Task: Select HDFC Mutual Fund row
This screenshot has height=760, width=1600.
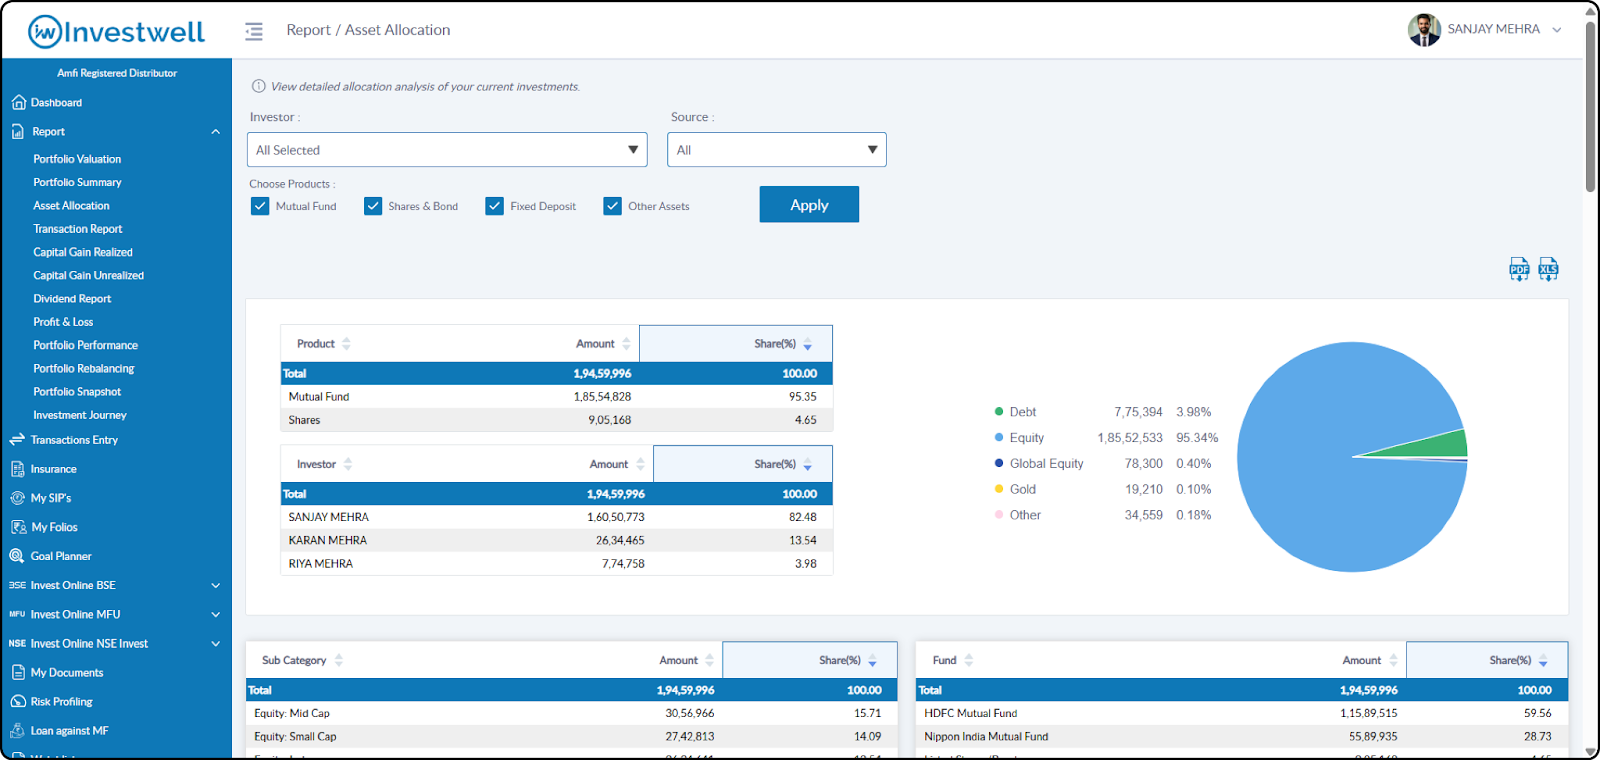Action: (x=1242, y=713)
